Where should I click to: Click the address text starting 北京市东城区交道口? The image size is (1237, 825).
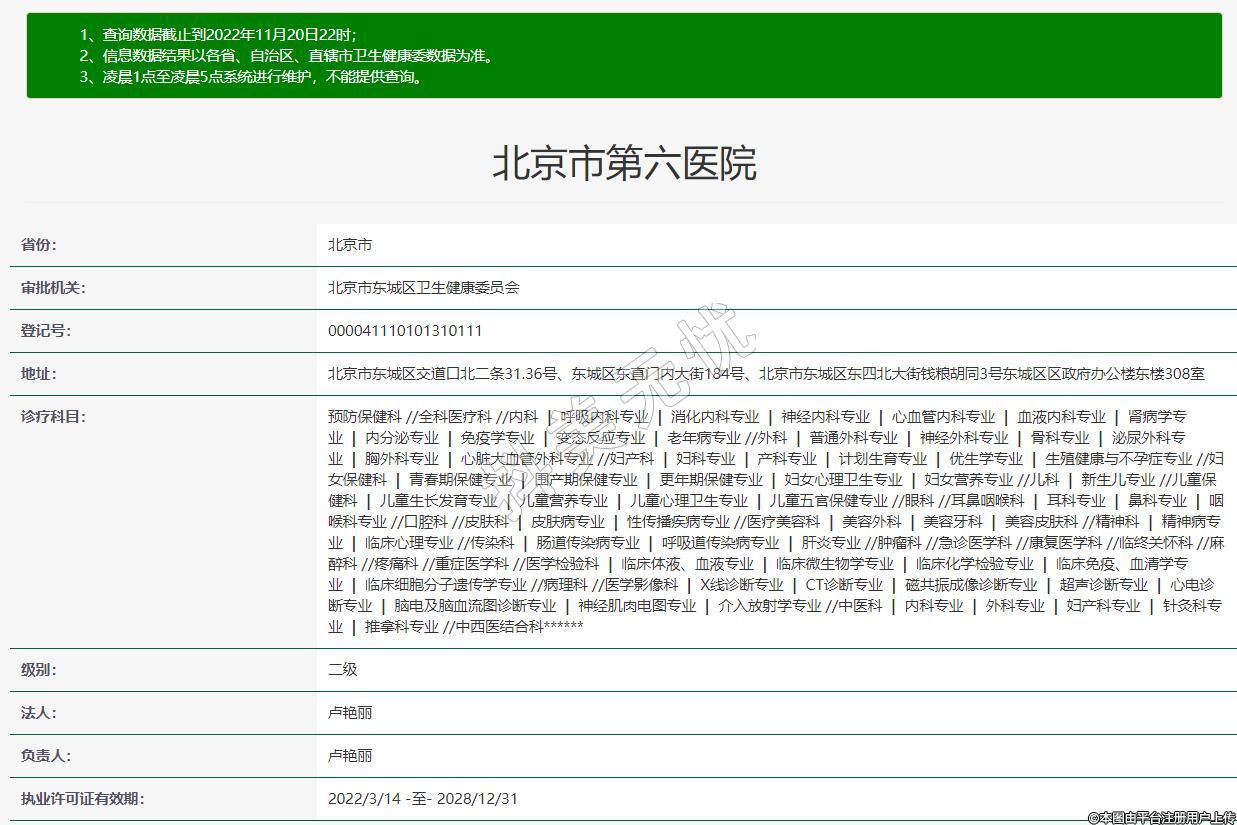point(766,374)
